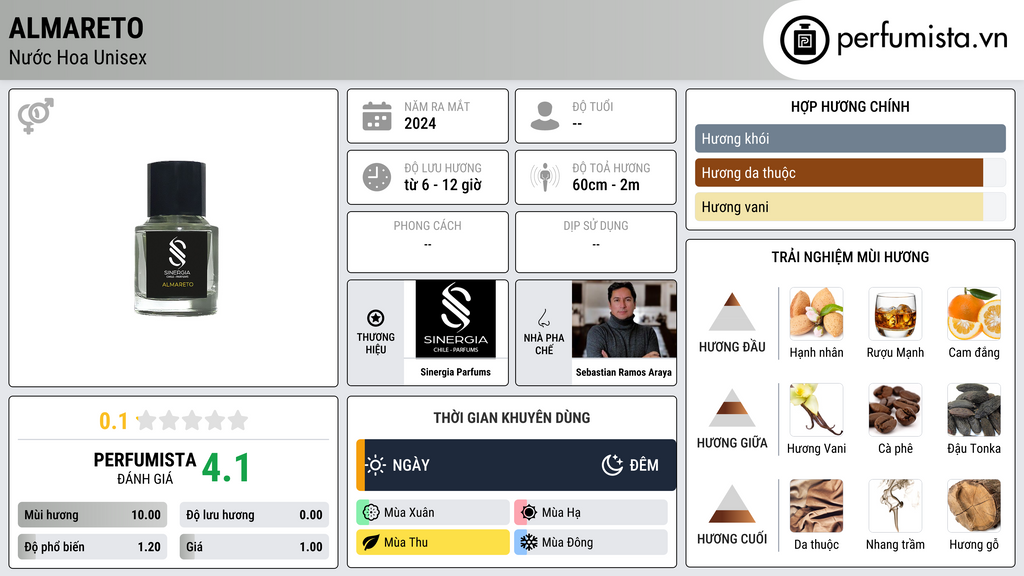This screenshot has height=576, width=1024.
Task: Click the clock icon beside Độ lưu hương
Action: pos(377,177)
